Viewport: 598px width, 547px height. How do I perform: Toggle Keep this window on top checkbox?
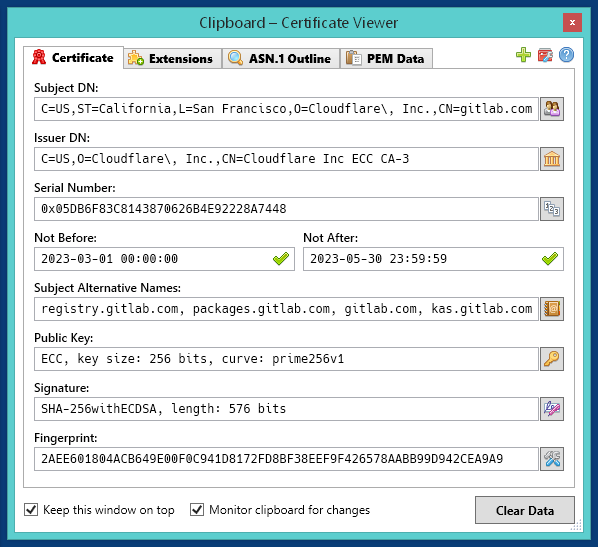click(x=31, y=510)
